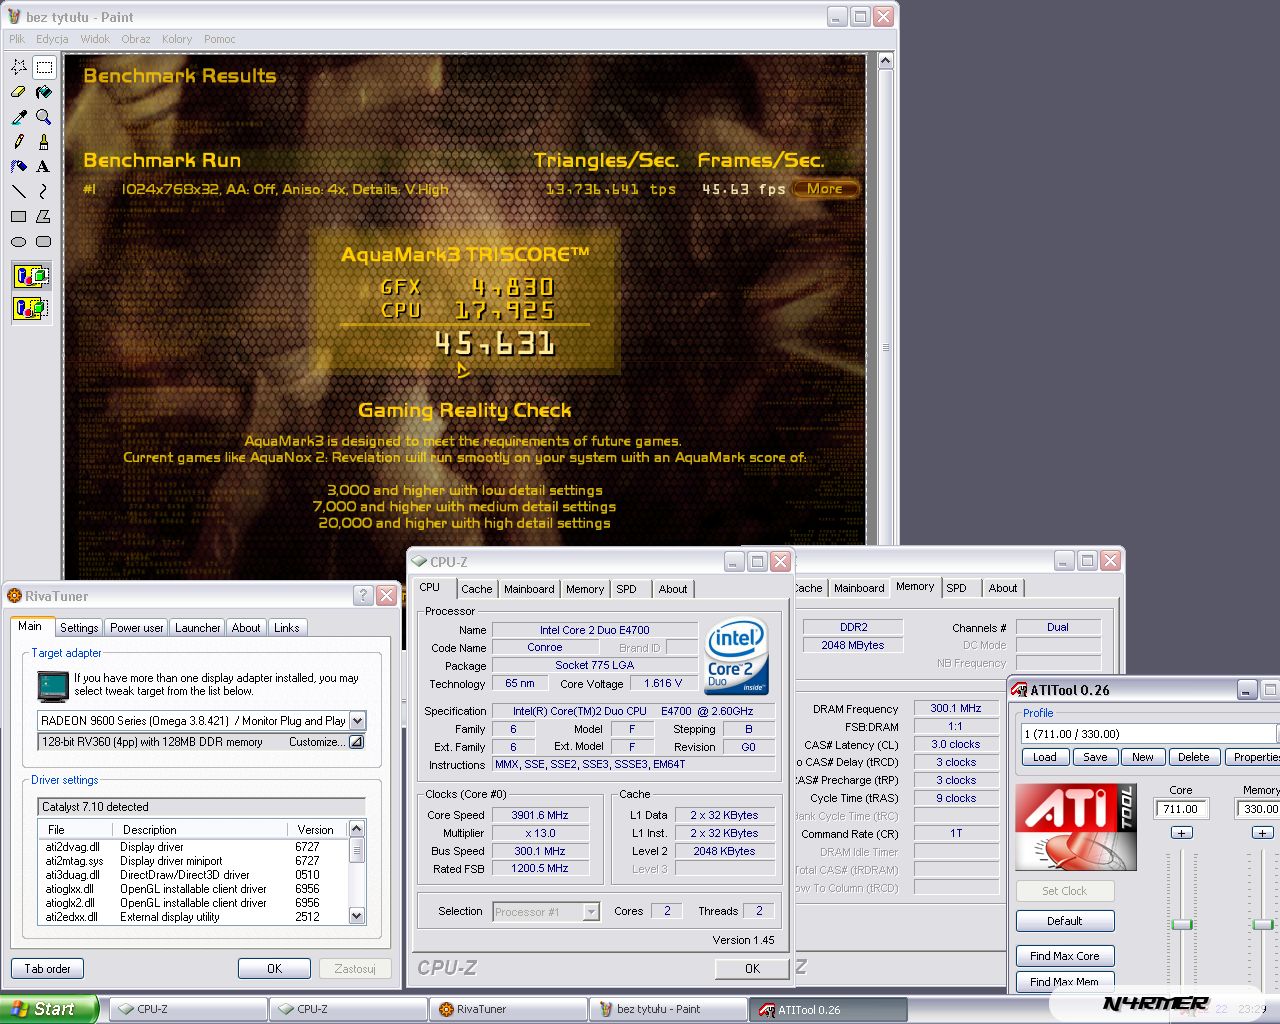
Task: Open the Plik menu in Paint
Action: [17, 39]
